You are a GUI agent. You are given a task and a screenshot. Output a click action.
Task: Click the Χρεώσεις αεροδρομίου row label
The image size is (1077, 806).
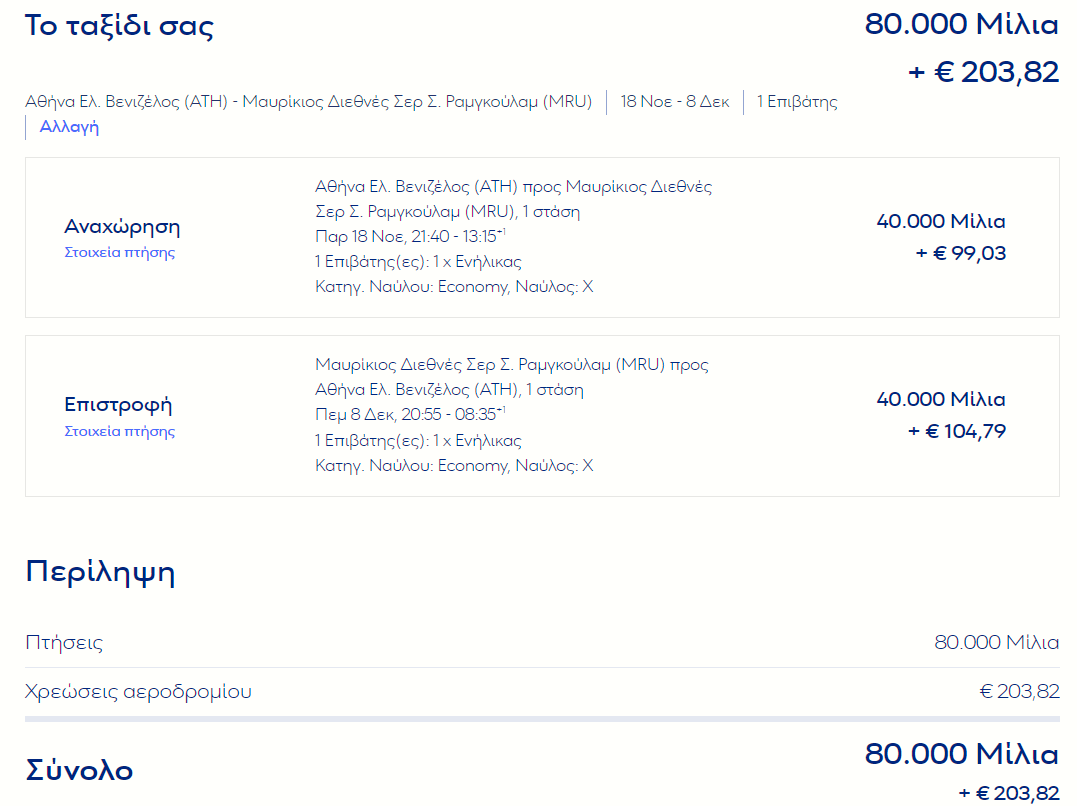point(138,691)
